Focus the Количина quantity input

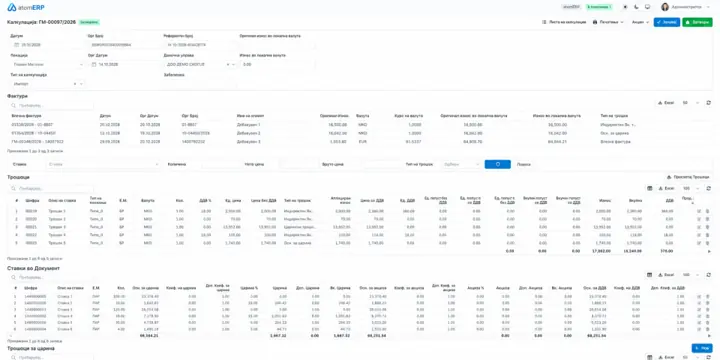click(221, 164)
